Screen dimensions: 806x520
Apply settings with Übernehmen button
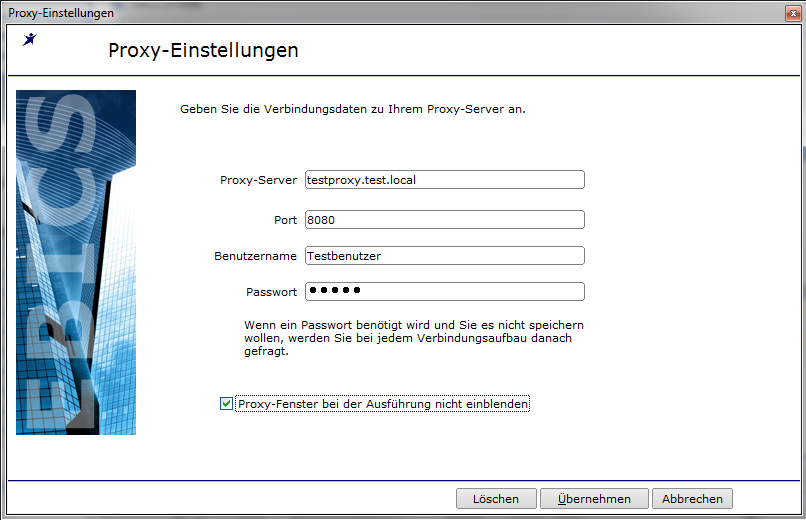point(594,499)
